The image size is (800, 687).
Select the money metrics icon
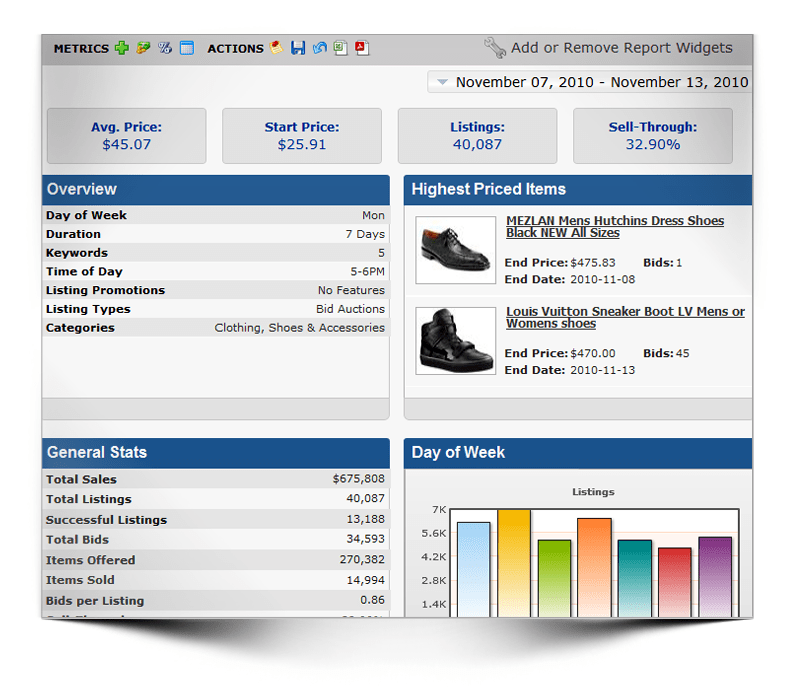click(143, 48)
